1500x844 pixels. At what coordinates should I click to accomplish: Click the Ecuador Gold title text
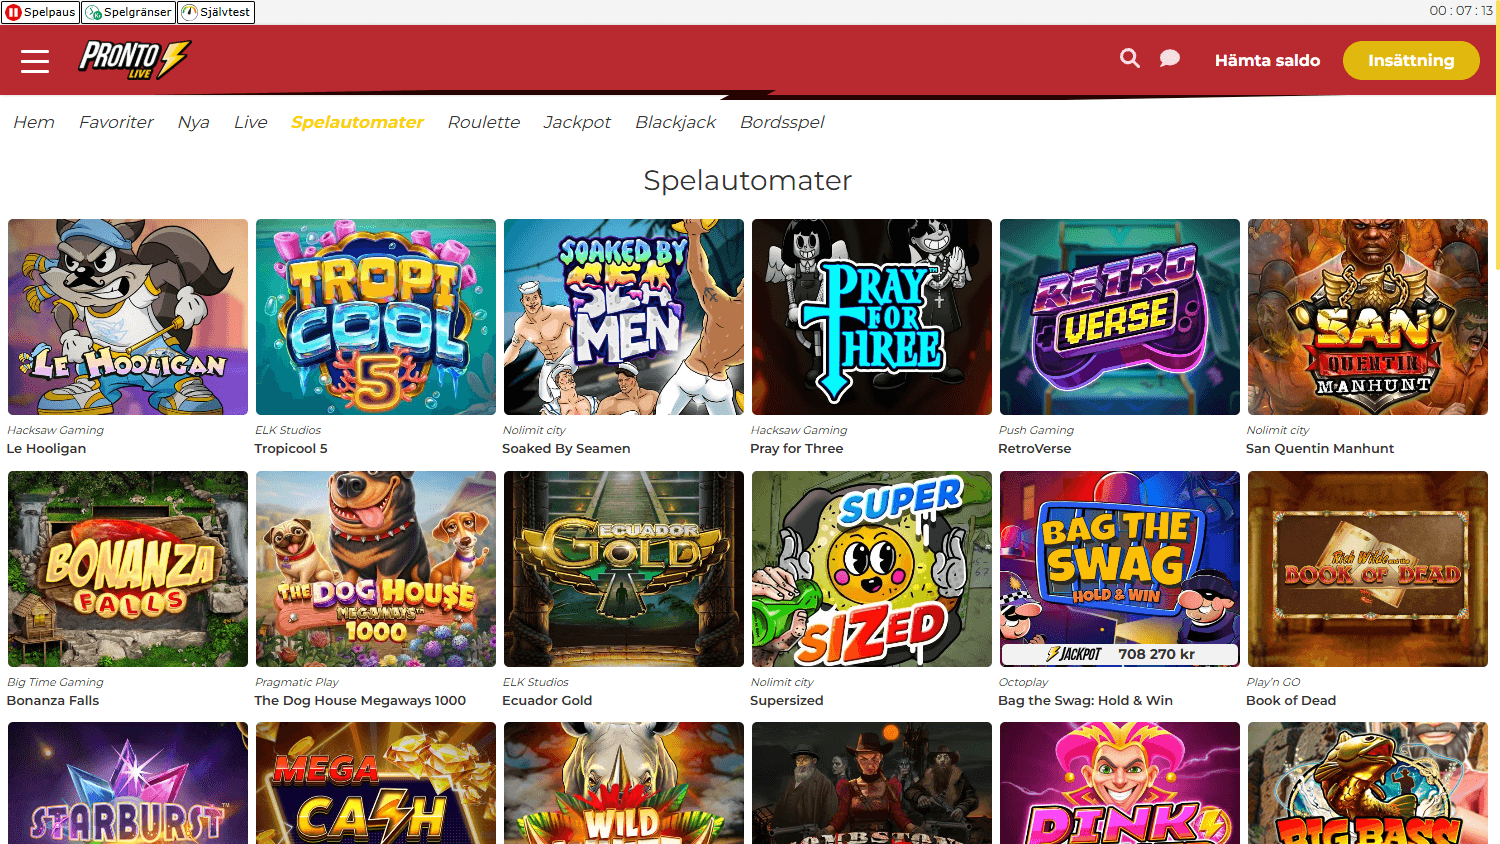[x=547, y=700]
